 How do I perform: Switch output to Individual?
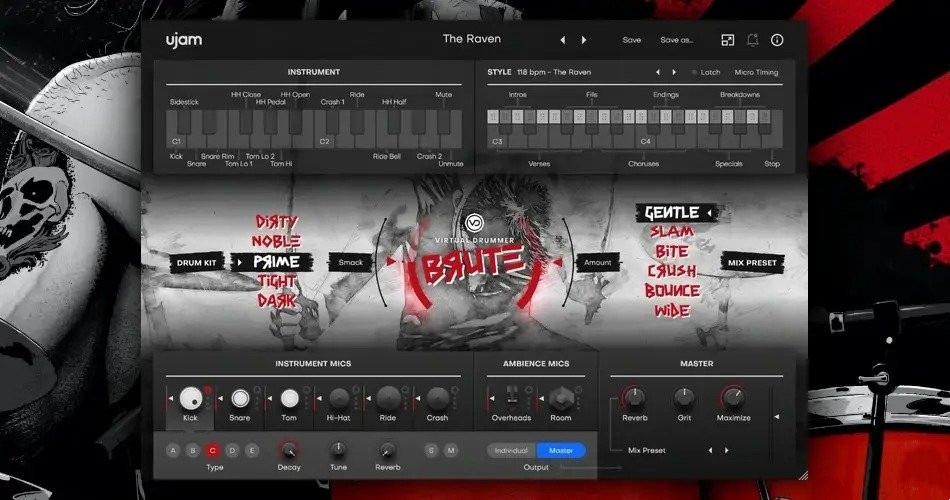pyautogui.click(x=511, y=450)
